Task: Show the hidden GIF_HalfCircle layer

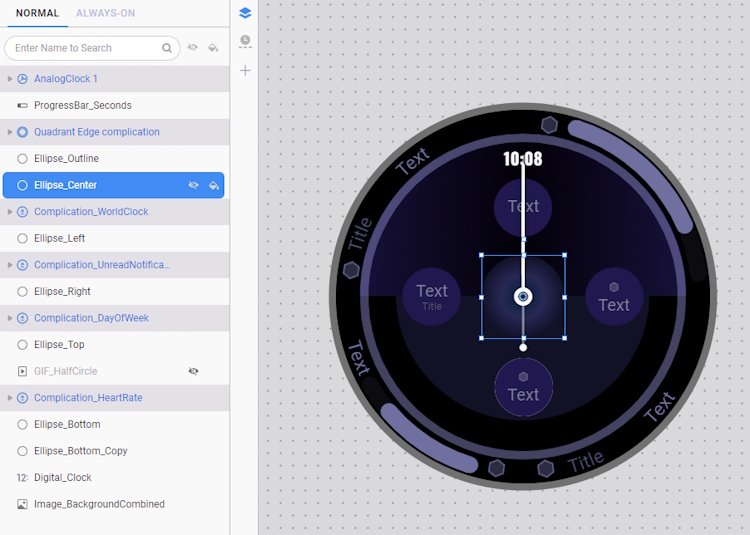Action: pos(194,371)
